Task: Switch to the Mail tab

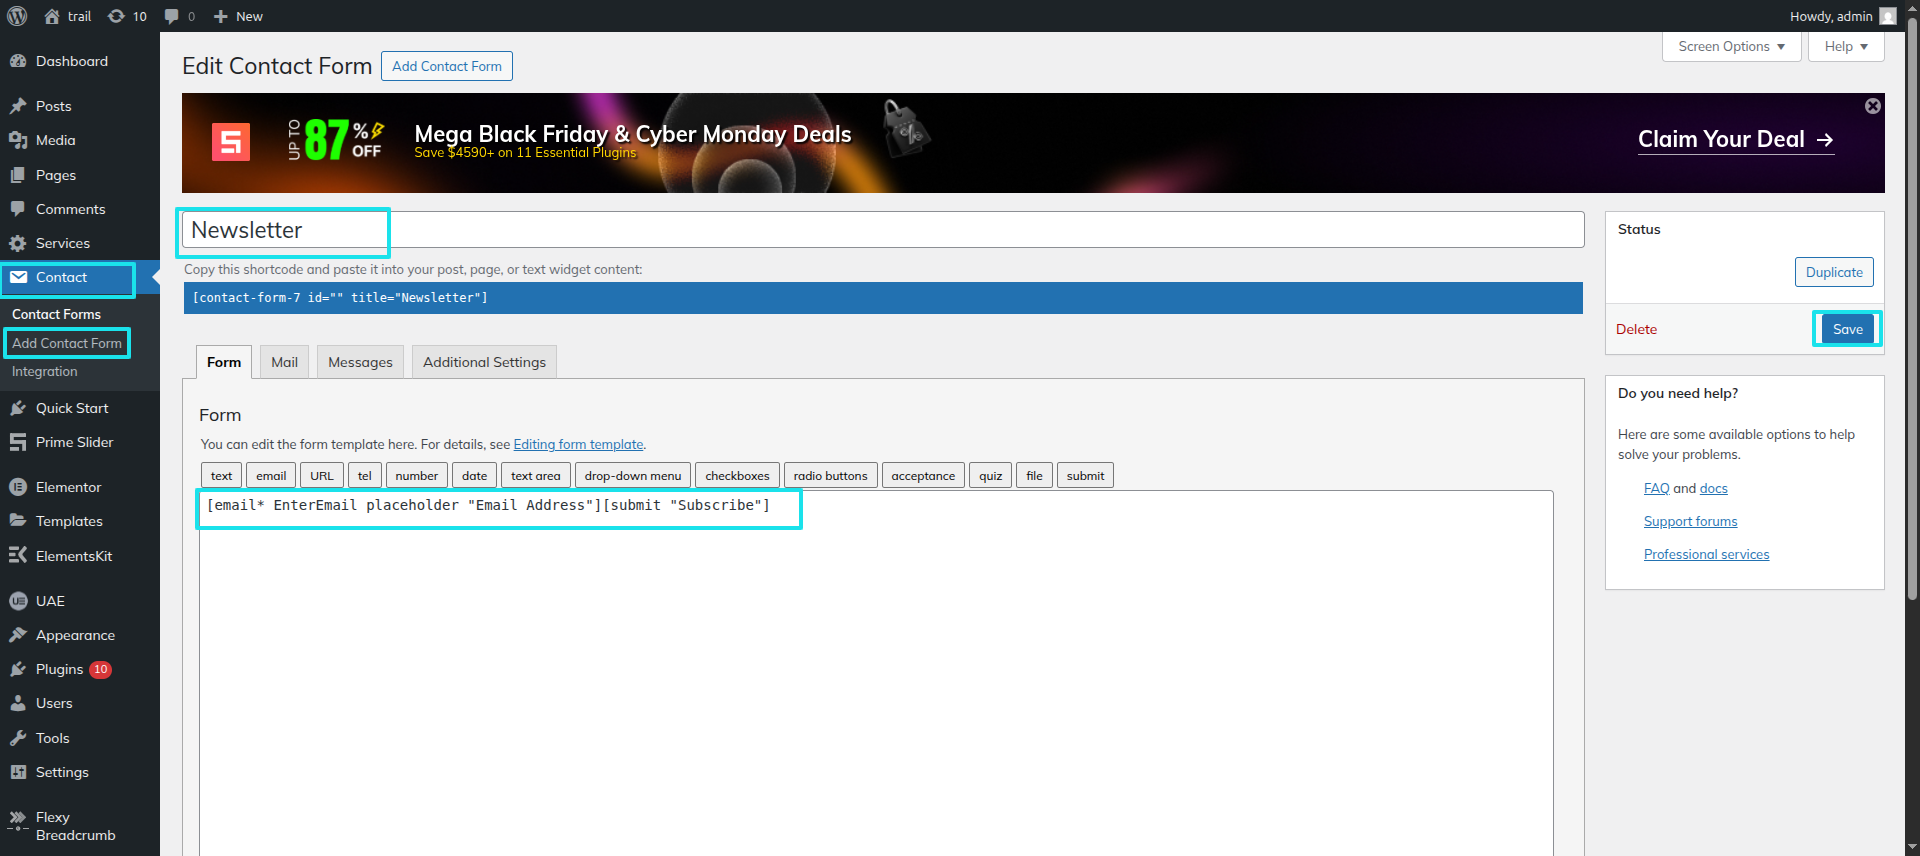Action: [284, 362]
